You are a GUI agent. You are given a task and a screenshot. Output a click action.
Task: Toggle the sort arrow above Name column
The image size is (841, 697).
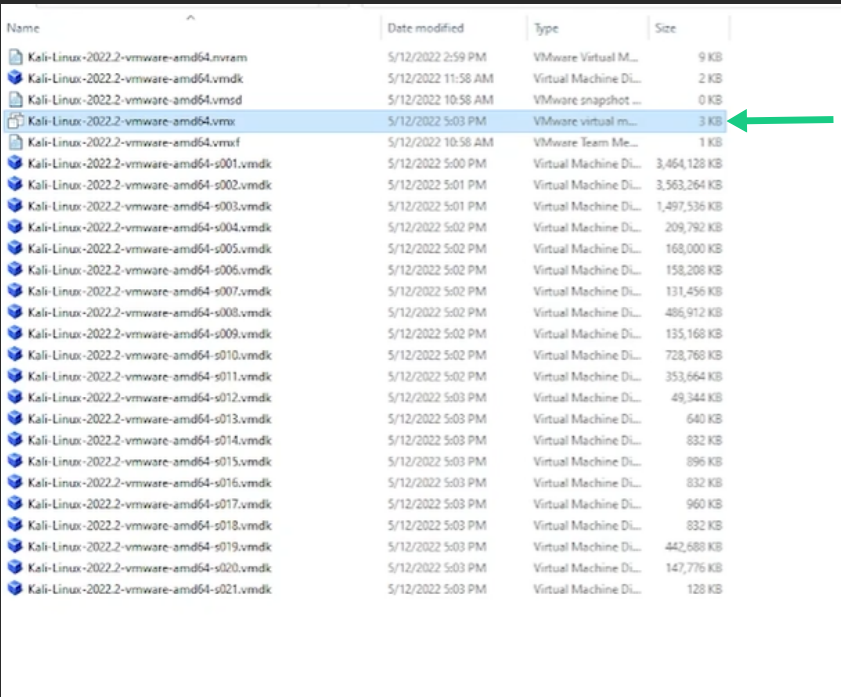point(190,18)
